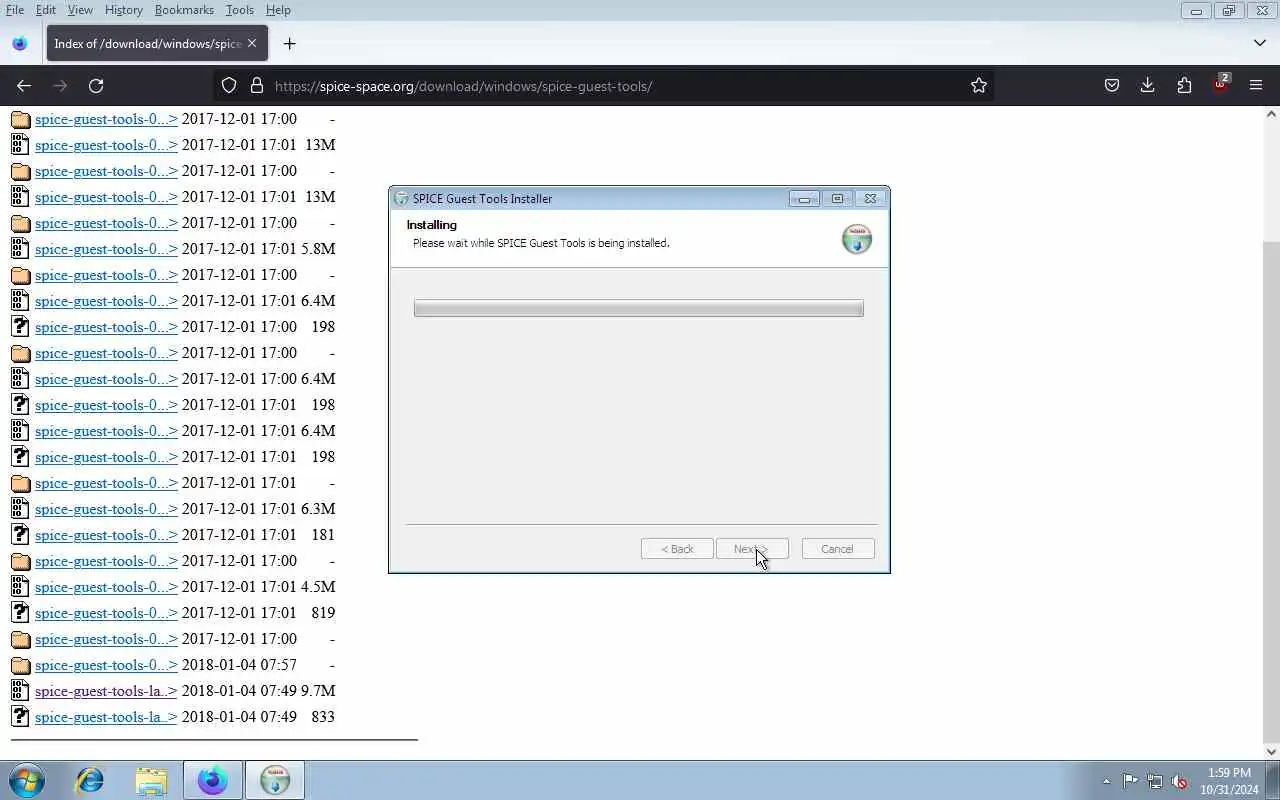Click the Next button in installer
This screenshot has width=1280, height=800.
[x=752, y=549]
